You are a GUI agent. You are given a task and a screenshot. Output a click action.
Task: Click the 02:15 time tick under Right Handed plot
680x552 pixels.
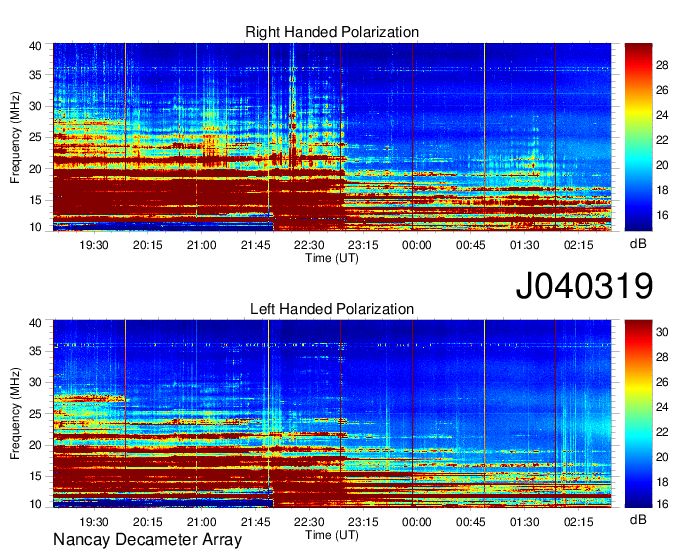pyautogui.click(x=579, y=245)
